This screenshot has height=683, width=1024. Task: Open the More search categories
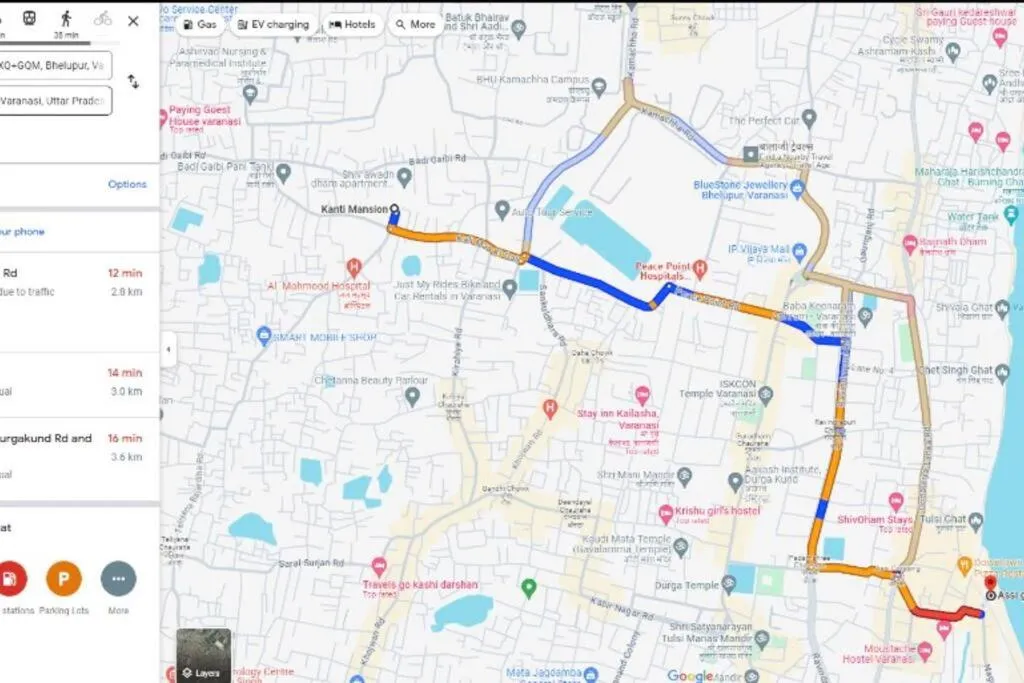[415, 24]
